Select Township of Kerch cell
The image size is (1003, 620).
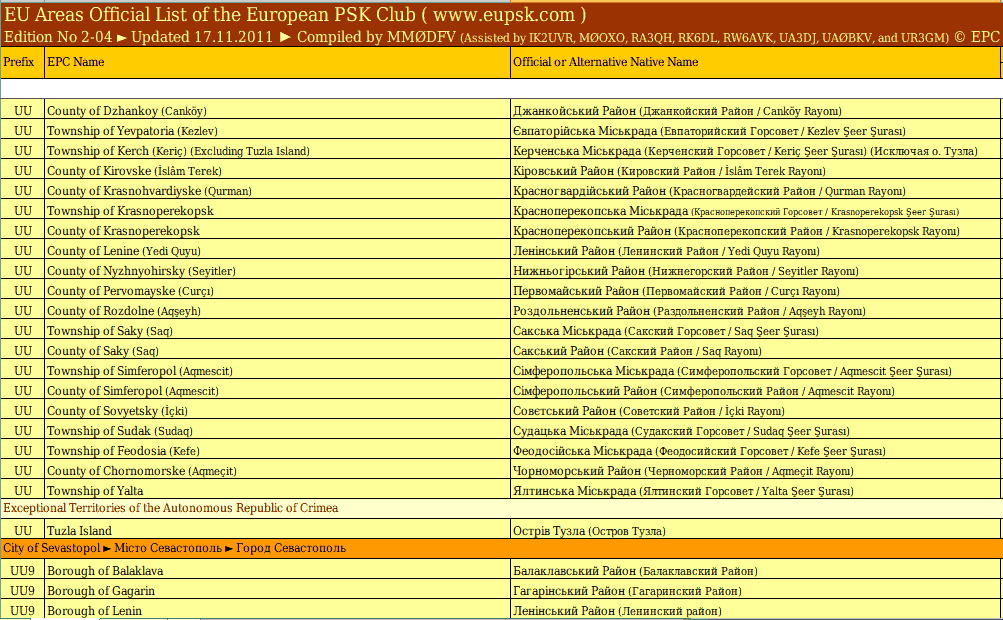click(178, 151)
